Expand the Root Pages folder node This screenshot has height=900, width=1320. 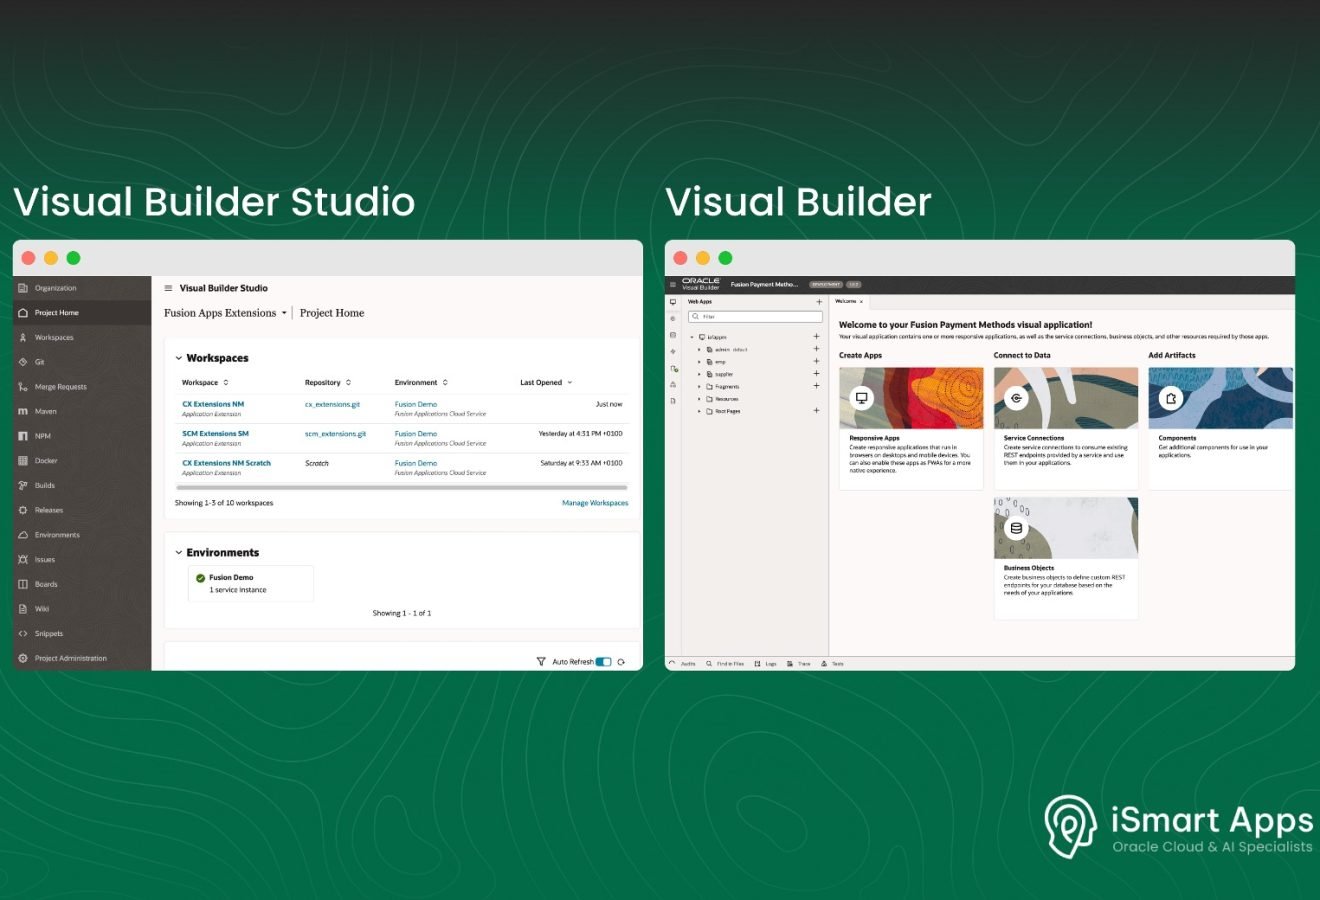pos(699,411)
